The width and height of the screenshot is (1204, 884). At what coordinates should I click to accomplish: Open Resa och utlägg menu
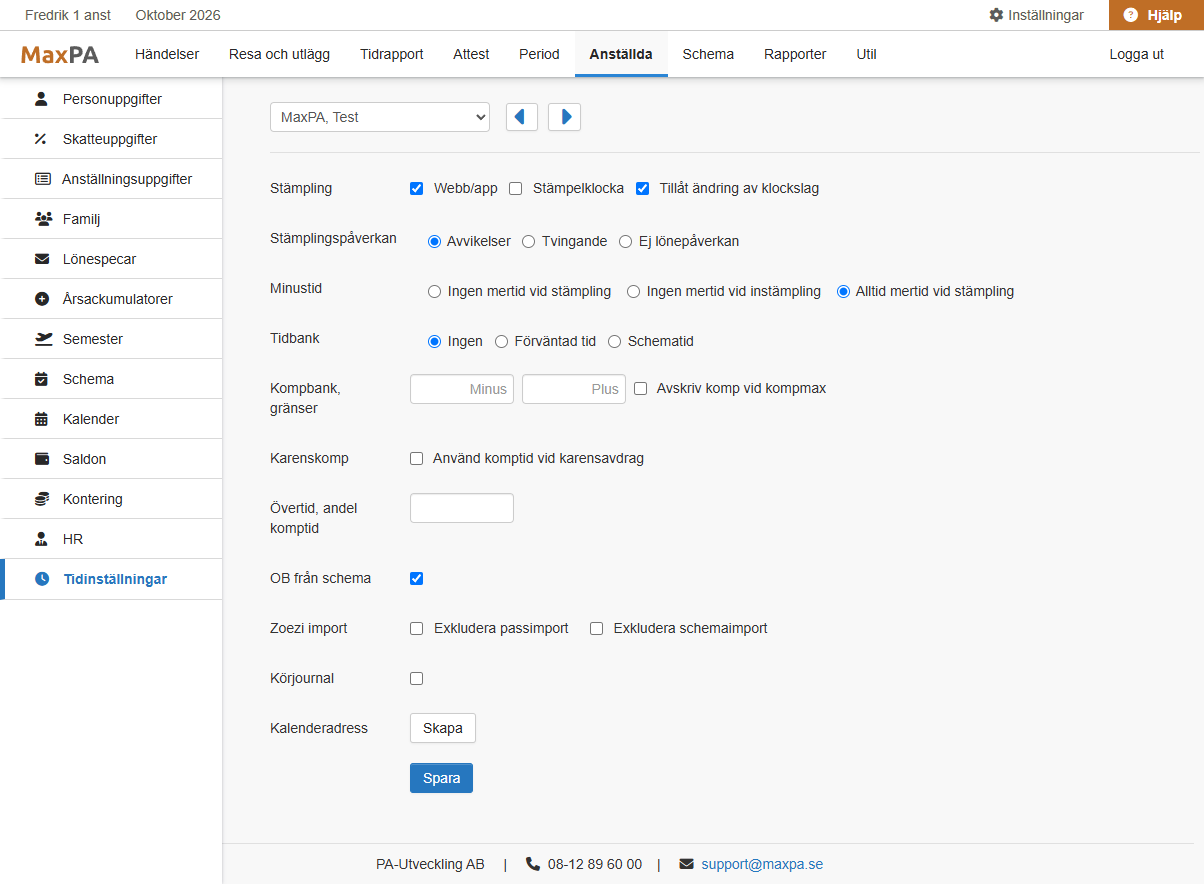pyautogui.click(x=280, y=54)
